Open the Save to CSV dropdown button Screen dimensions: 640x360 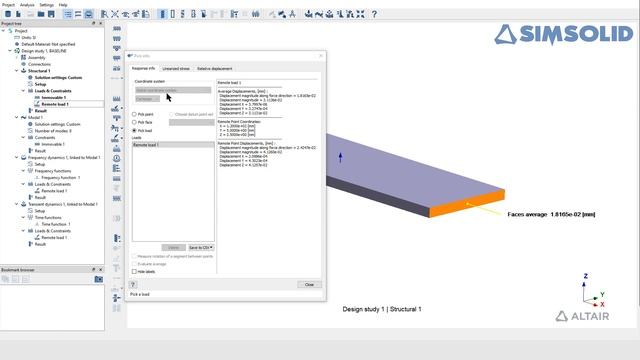coord(201,247)
